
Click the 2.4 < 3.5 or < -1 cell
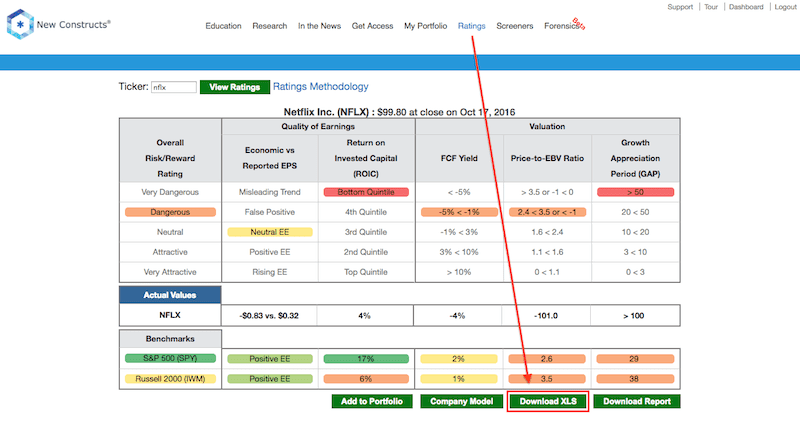coord(547,212)
